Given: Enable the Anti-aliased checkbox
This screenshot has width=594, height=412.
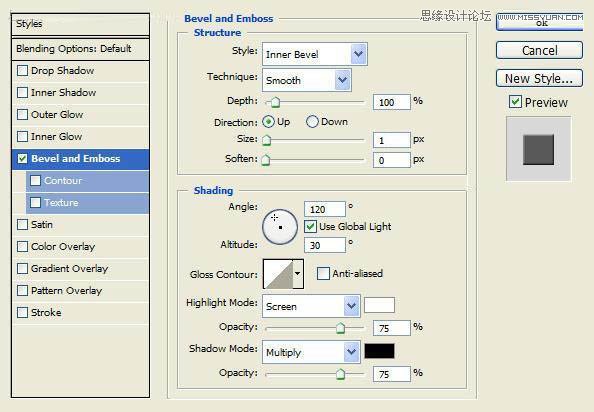Looking at the screenshot, I should coord(323,273).
